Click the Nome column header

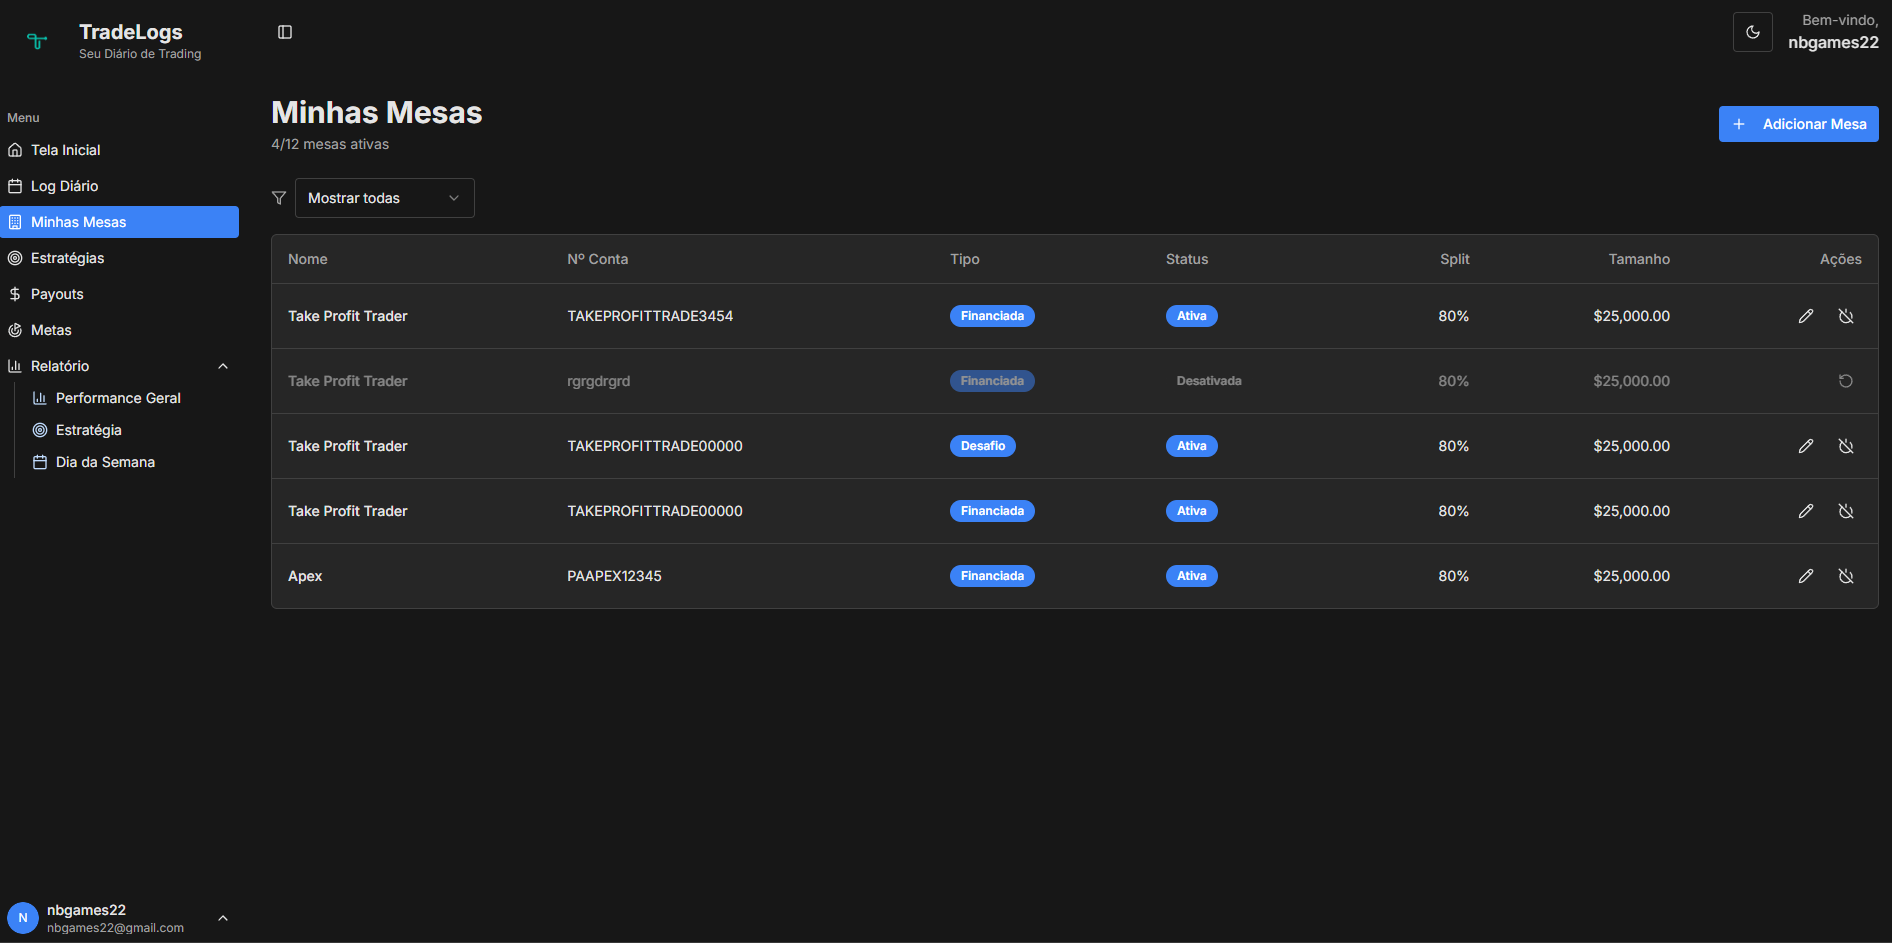click(x=308, y=259)
